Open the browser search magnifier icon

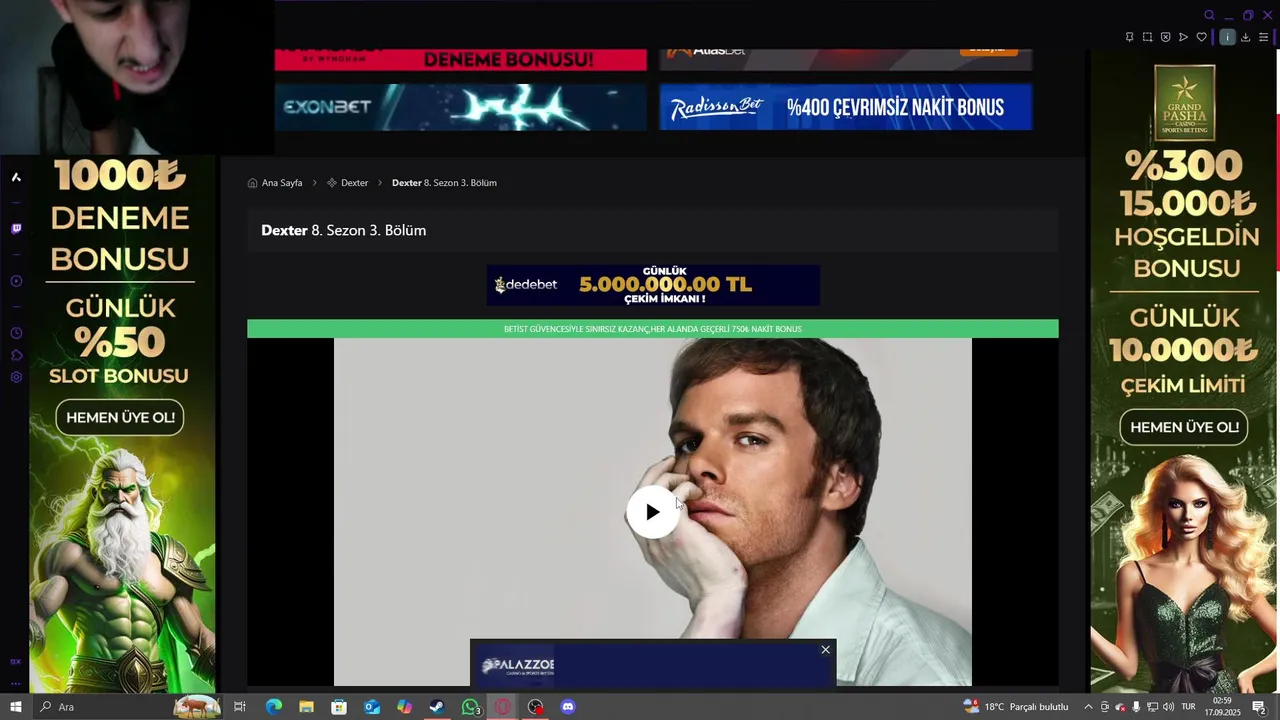pos(1209,15)
